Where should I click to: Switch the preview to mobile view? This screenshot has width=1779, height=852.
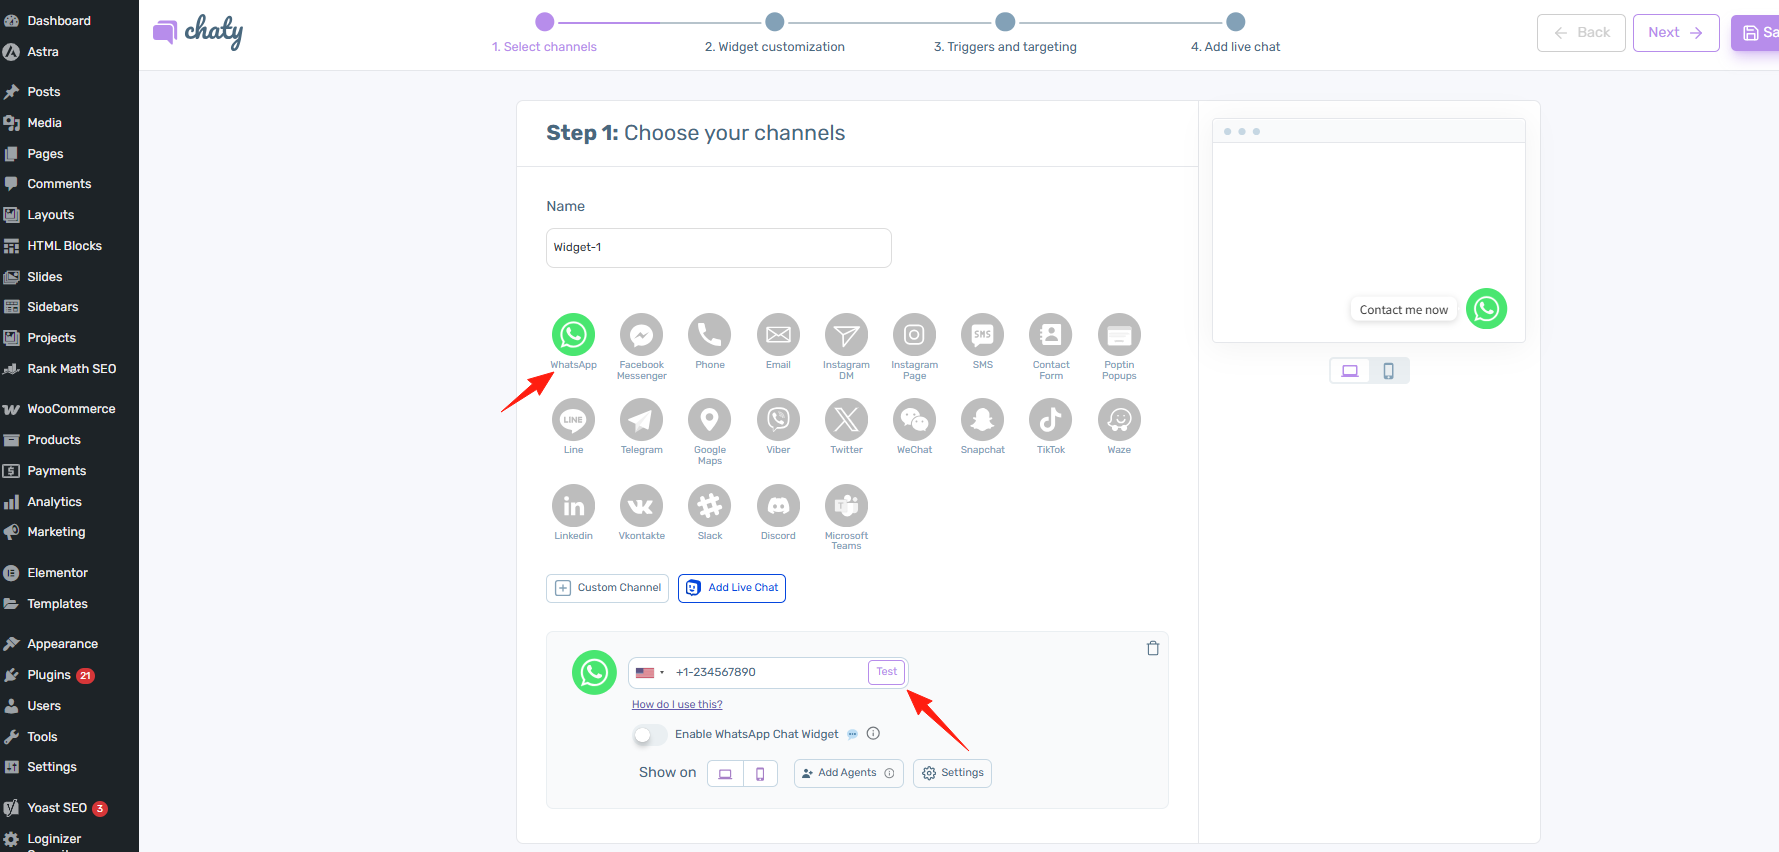1388,371
